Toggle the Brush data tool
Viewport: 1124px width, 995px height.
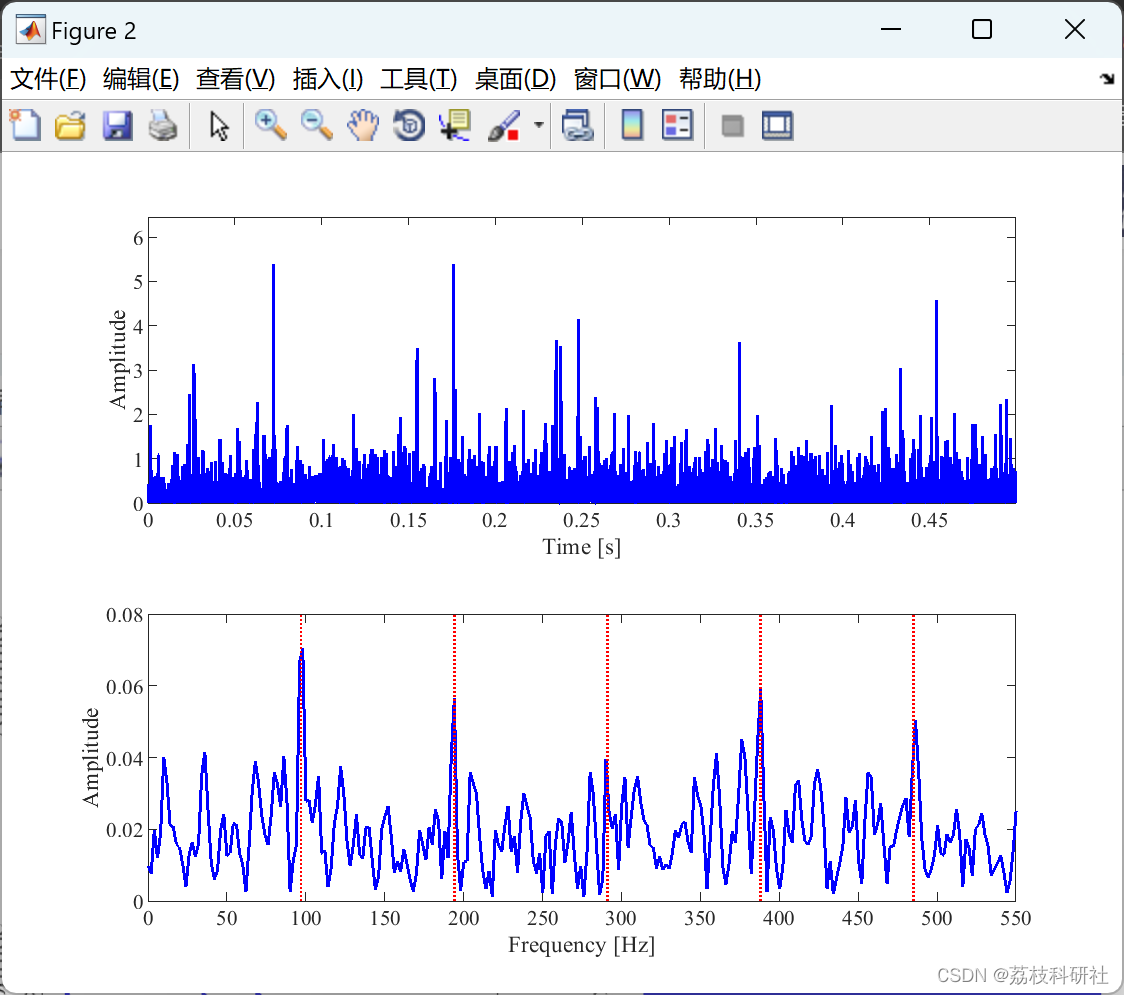pyautogui.click(x=503, y=125)
